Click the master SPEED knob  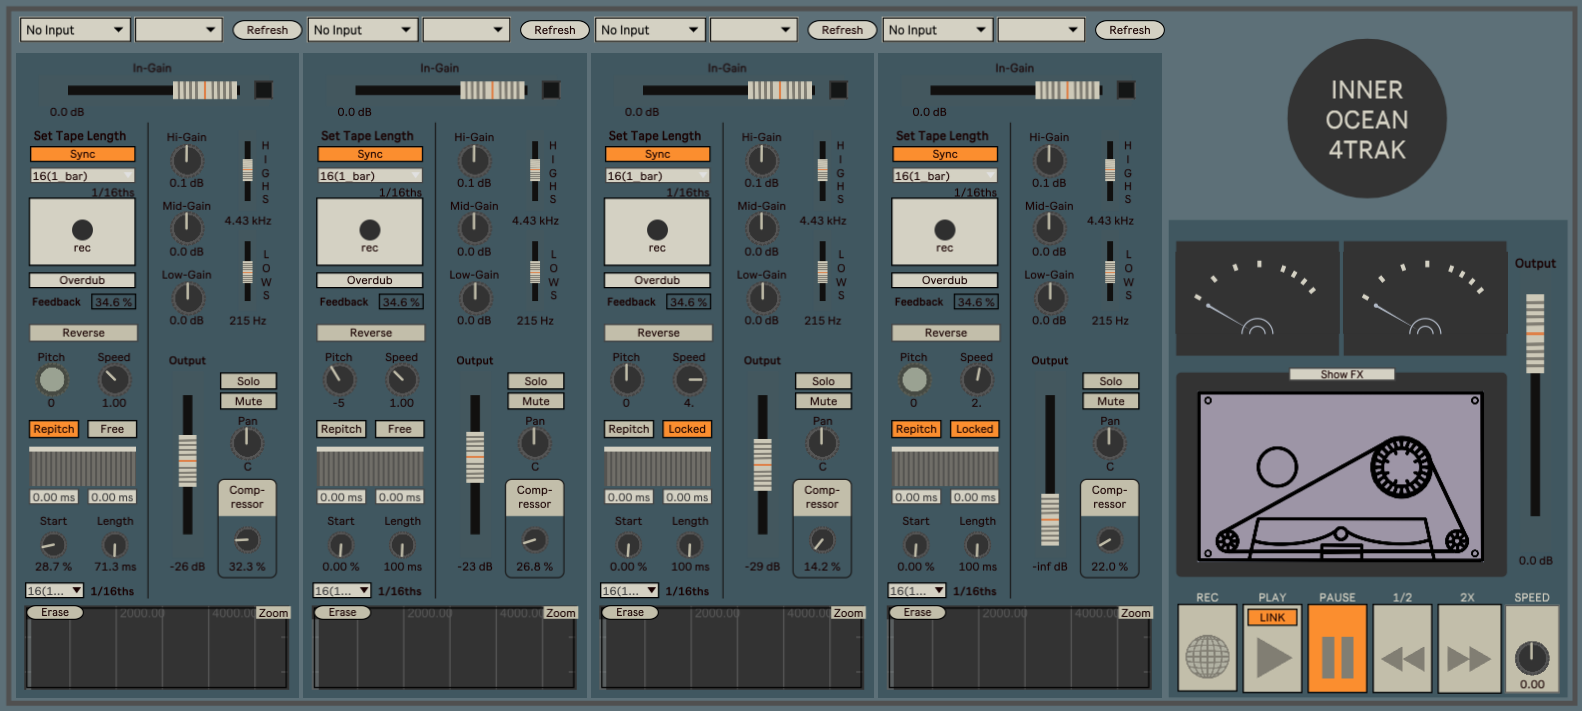(1532, 657)
